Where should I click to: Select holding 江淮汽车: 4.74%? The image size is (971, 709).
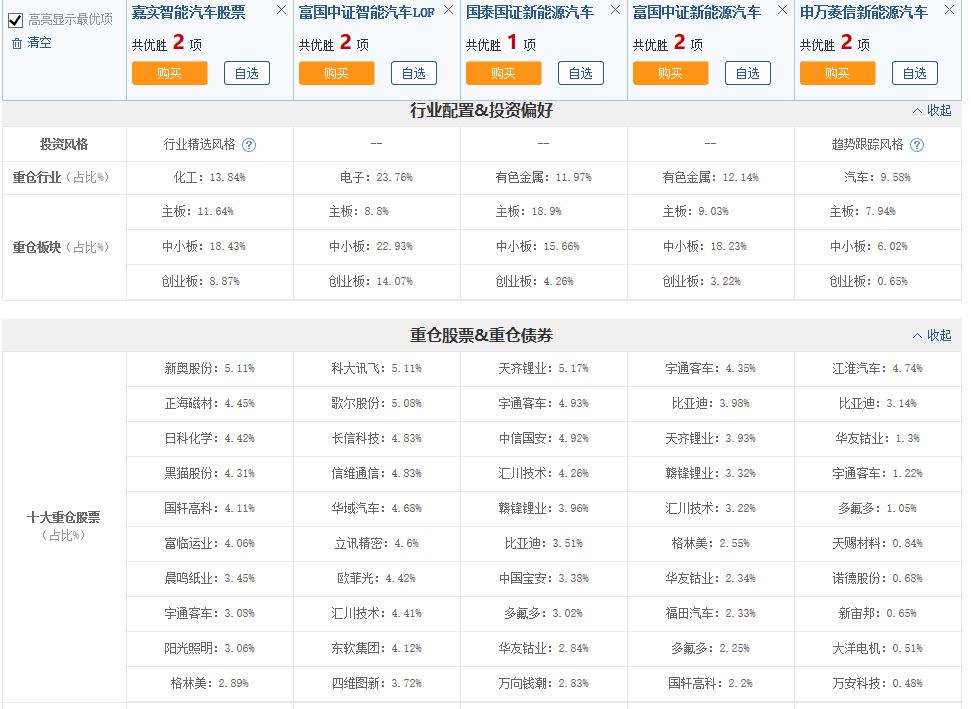point(877,369)
